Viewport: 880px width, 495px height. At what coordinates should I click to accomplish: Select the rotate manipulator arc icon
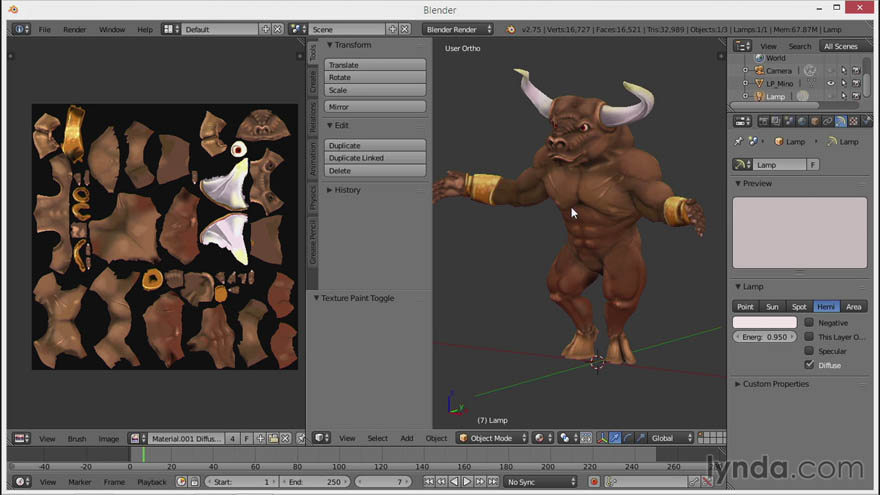628,438
